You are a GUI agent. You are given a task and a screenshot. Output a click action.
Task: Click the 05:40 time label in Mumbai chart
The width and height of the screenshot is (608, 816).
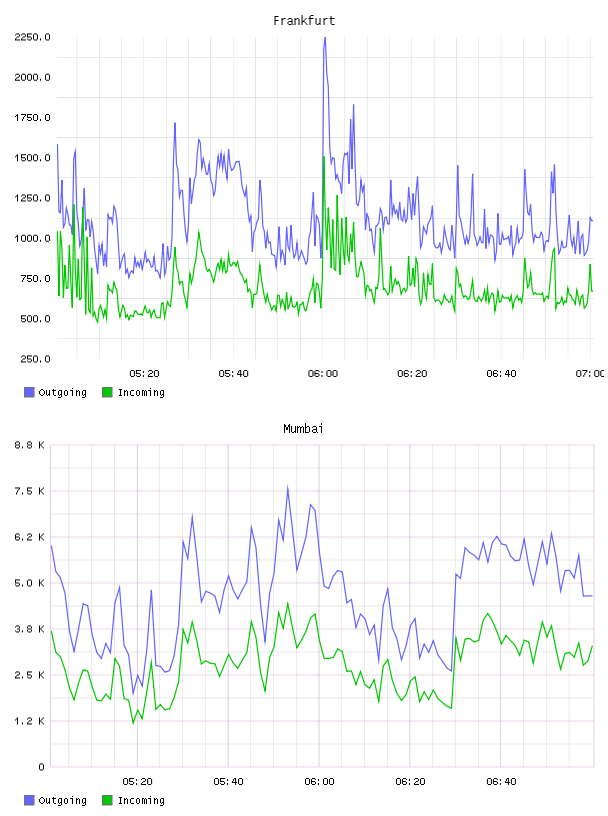(x=228, y=782)
